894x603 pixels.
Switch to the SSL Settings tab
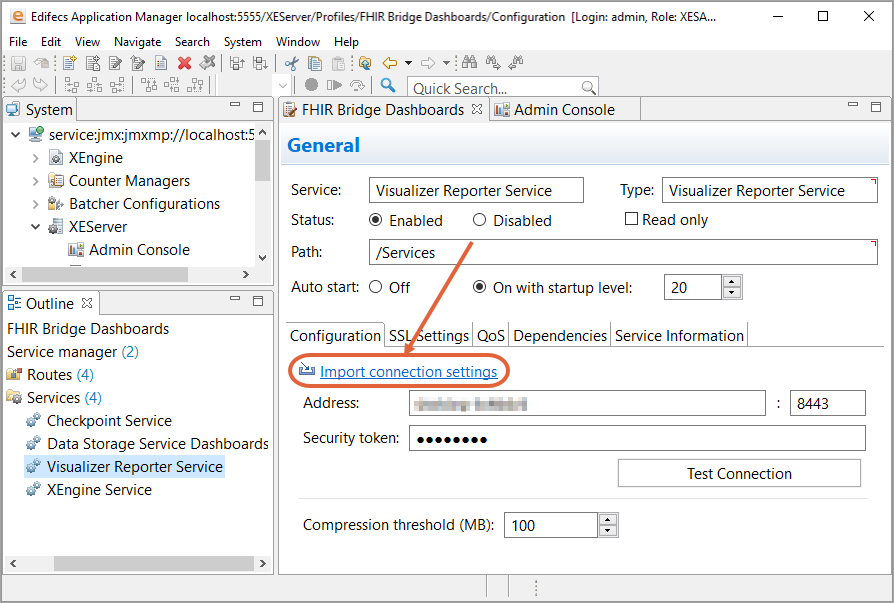click(x=429, y=336)
